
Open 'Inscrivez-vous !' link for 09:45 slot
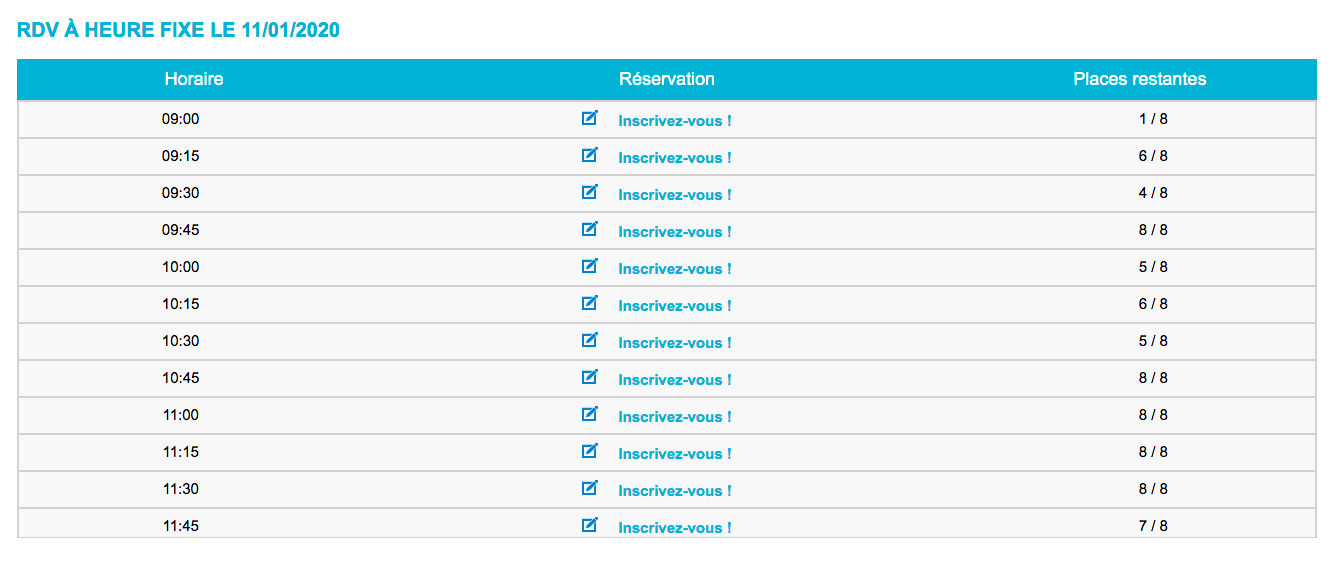tap(675, 232)
